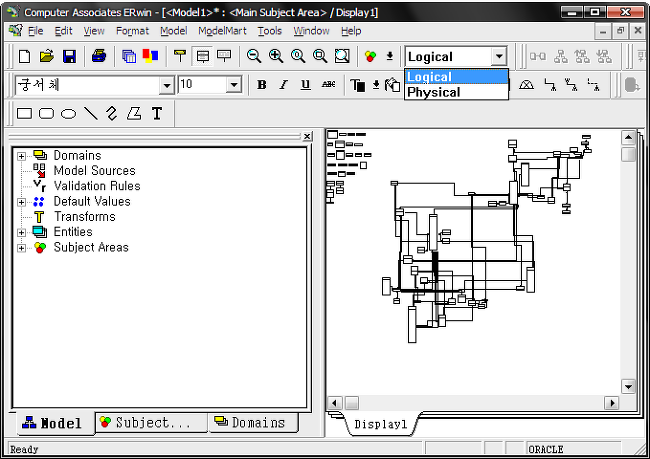Click the paint bucket fill color icon

pos(392,85)
